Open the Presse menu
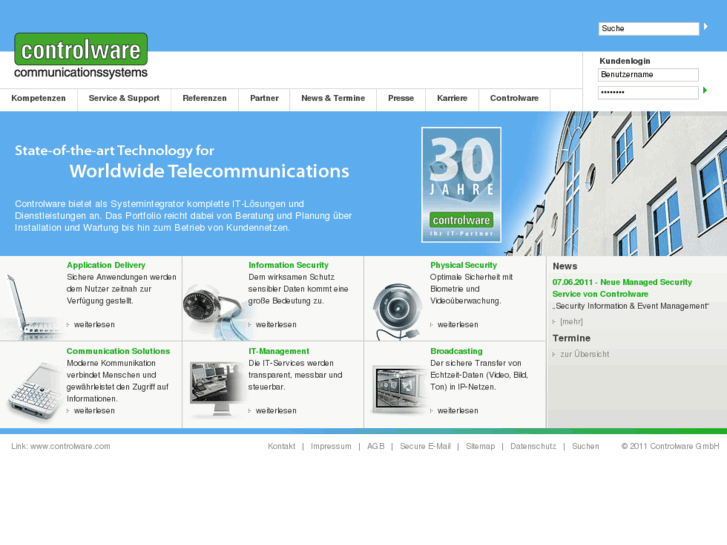This screenshot has width=727, height=545. (401, 98)
